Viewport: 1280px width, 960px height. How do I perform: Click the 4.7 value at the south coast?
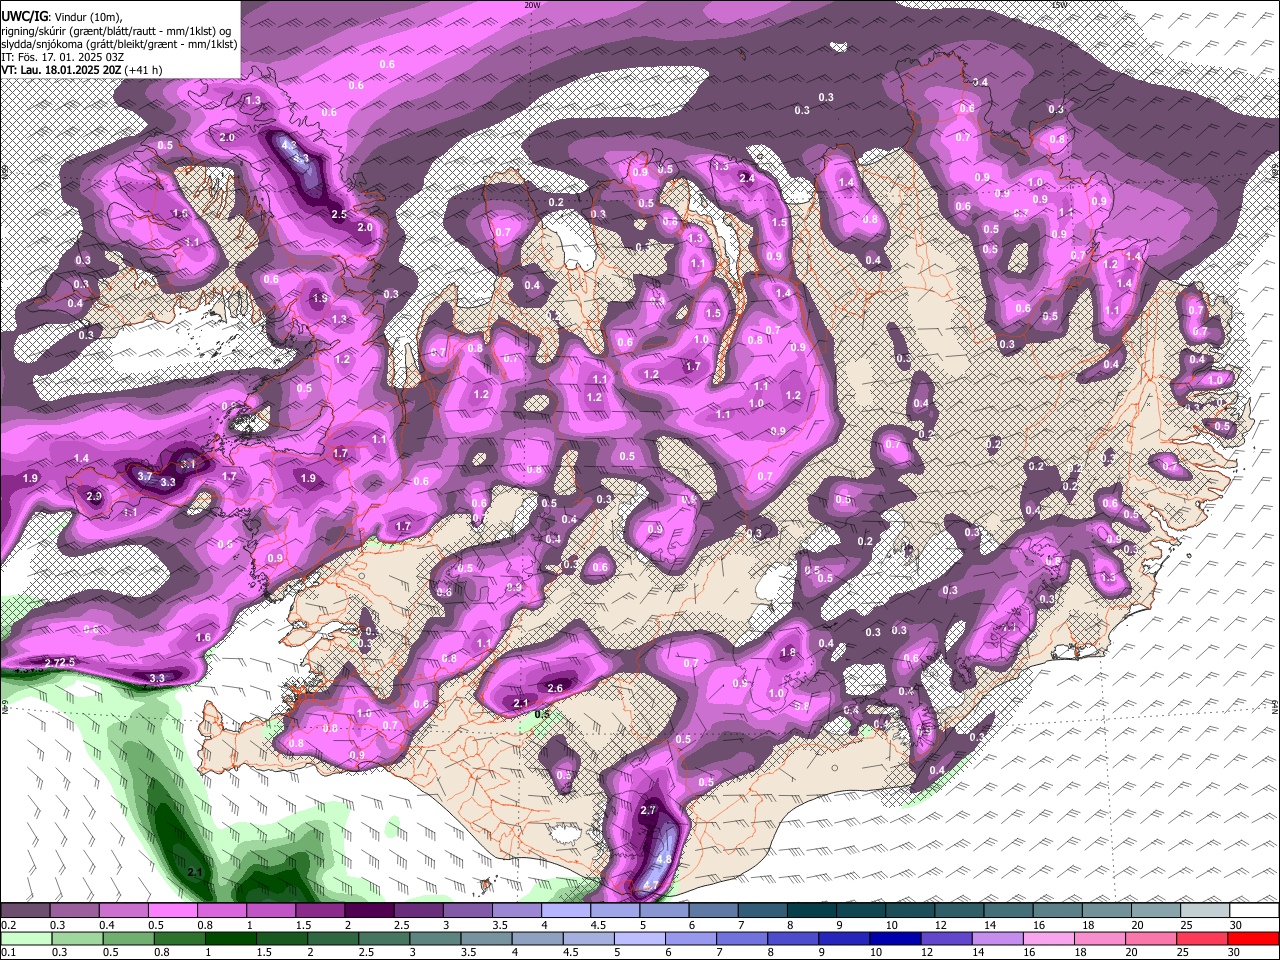pos(650,885)
